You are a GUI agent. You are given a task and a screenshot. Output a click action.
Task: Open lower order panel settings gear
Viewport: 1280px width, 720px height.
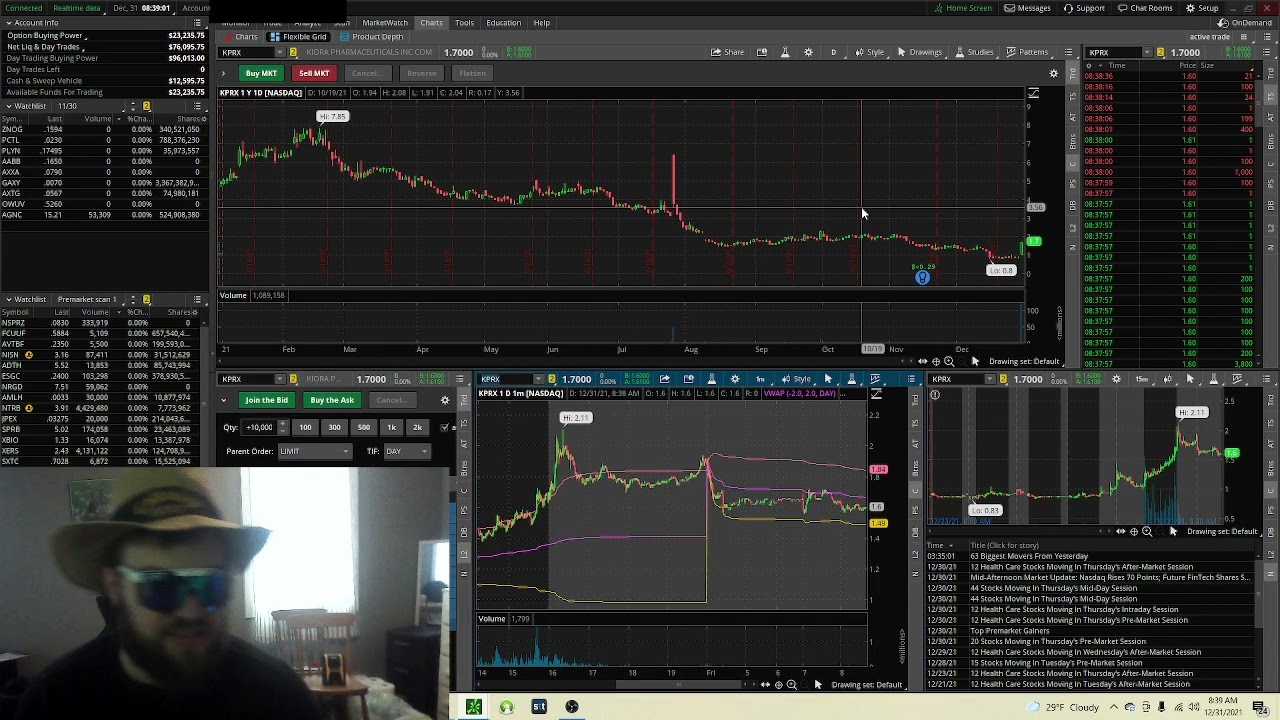tap(445, 400)
